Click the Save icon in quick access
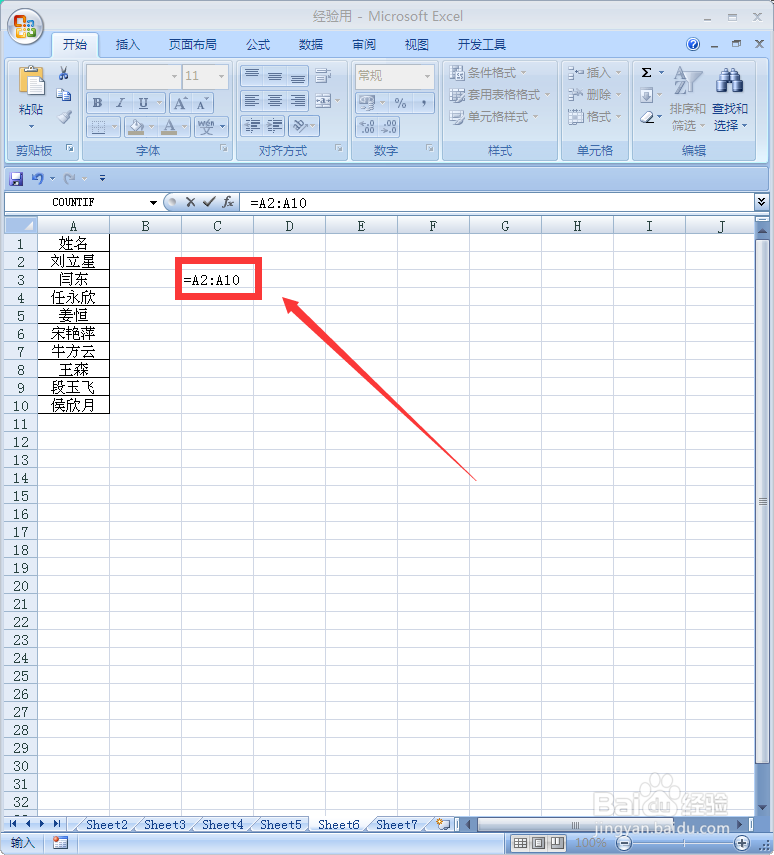 pyautogui.click(x=16, y=178)
